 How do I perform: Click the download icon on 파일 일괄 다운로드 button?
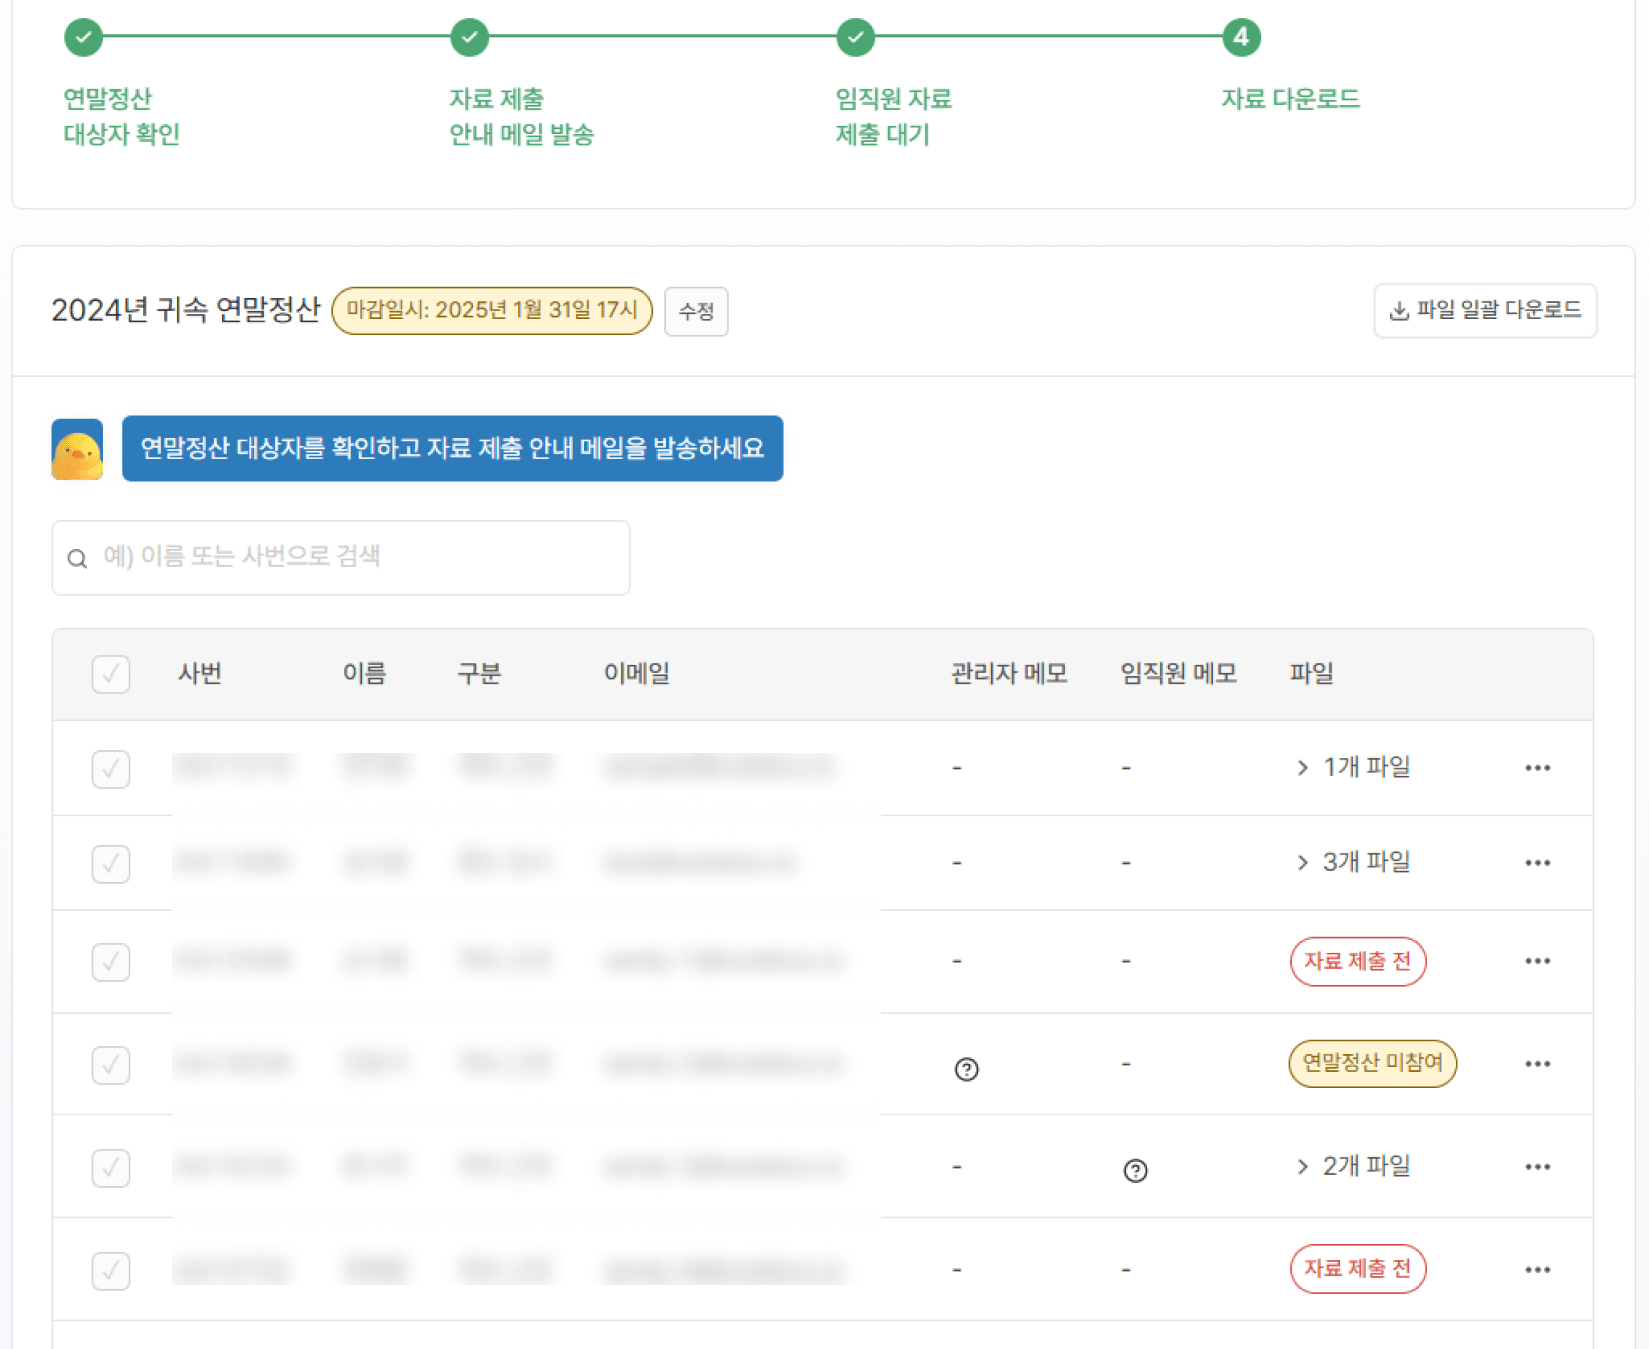(1398, 311)
